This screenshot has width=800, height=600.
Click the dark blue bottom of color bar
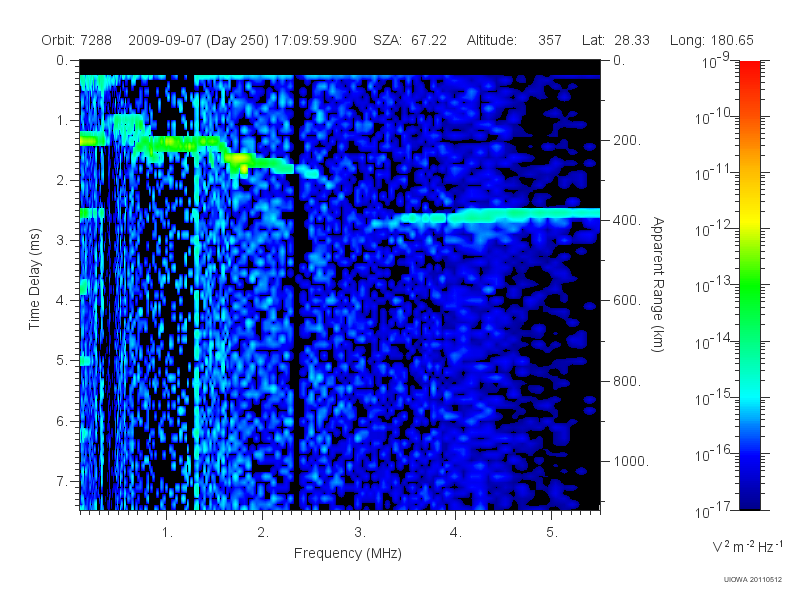click(749, 497)
